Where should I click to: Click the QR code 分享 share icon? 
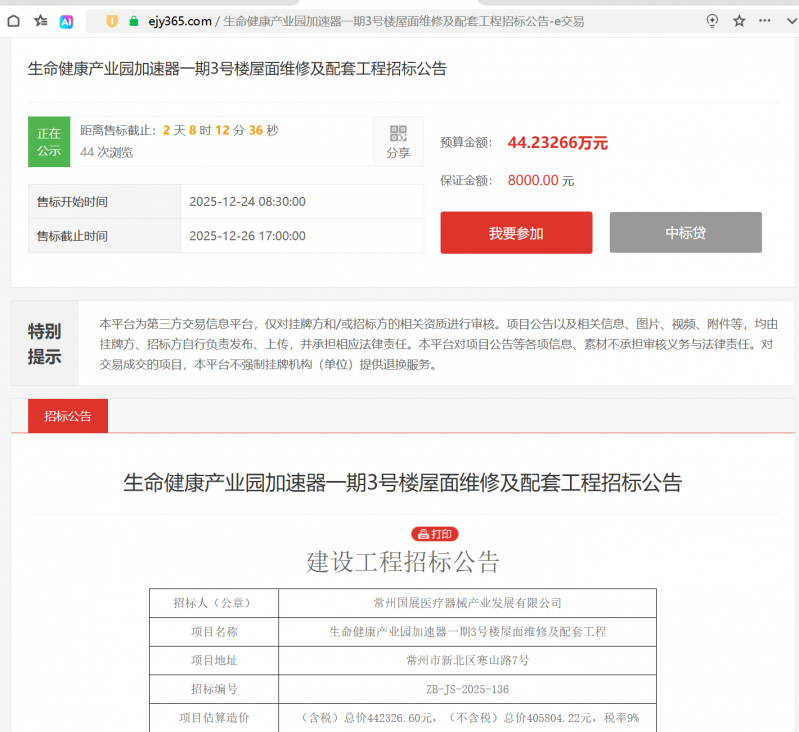tap(398, 142)
